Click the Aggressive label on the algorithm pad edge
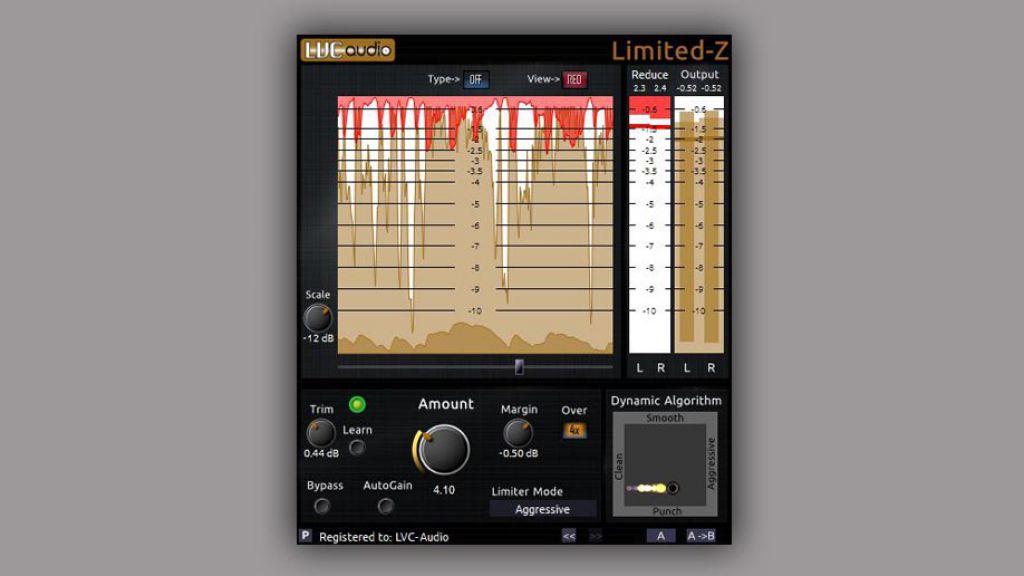The height and width of the screenshot is (576, 1024). click(x=712, y=464)
